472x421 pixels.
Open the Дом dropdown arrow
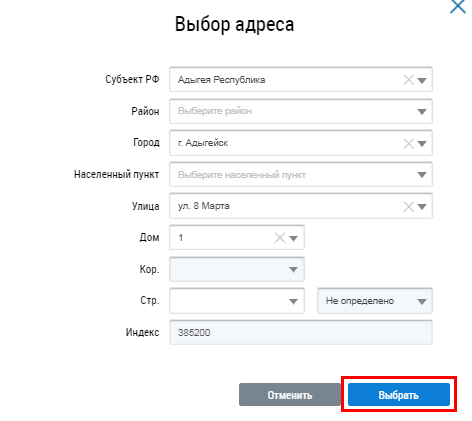point(293,238)
